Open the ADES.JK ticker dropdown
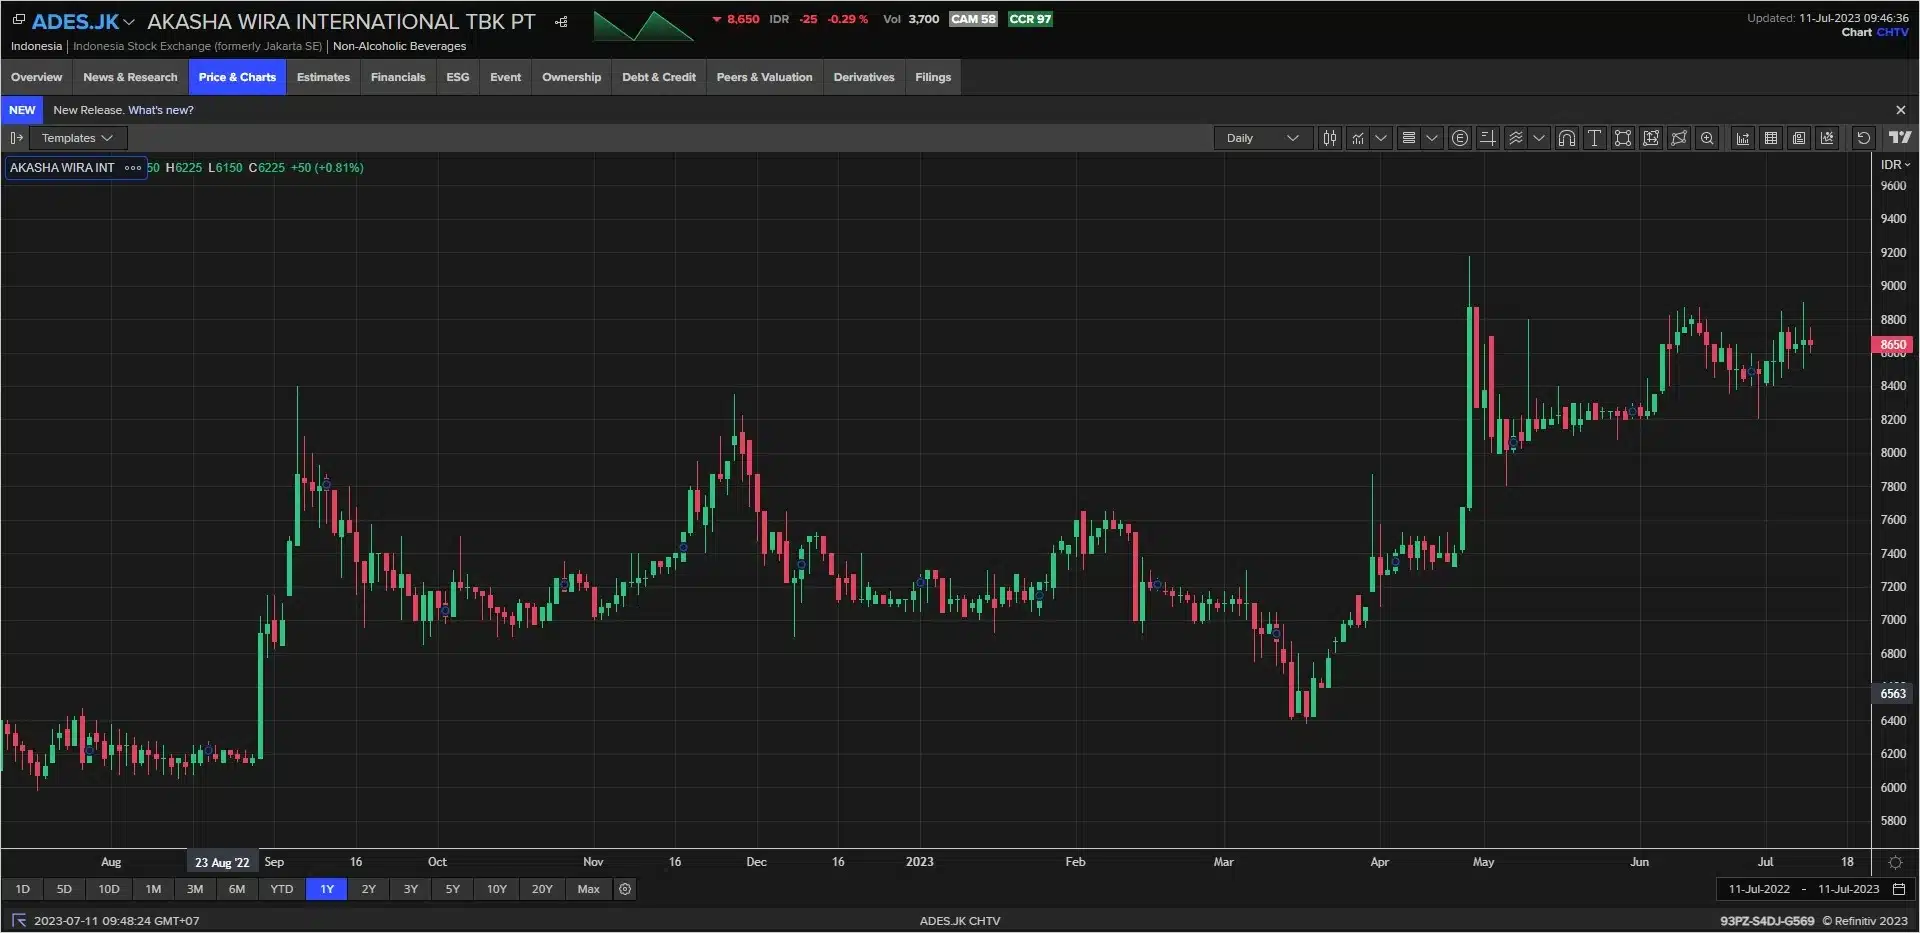Image resolution: width=1920 pixels, height=933 pixels. (x=128, y=22)
